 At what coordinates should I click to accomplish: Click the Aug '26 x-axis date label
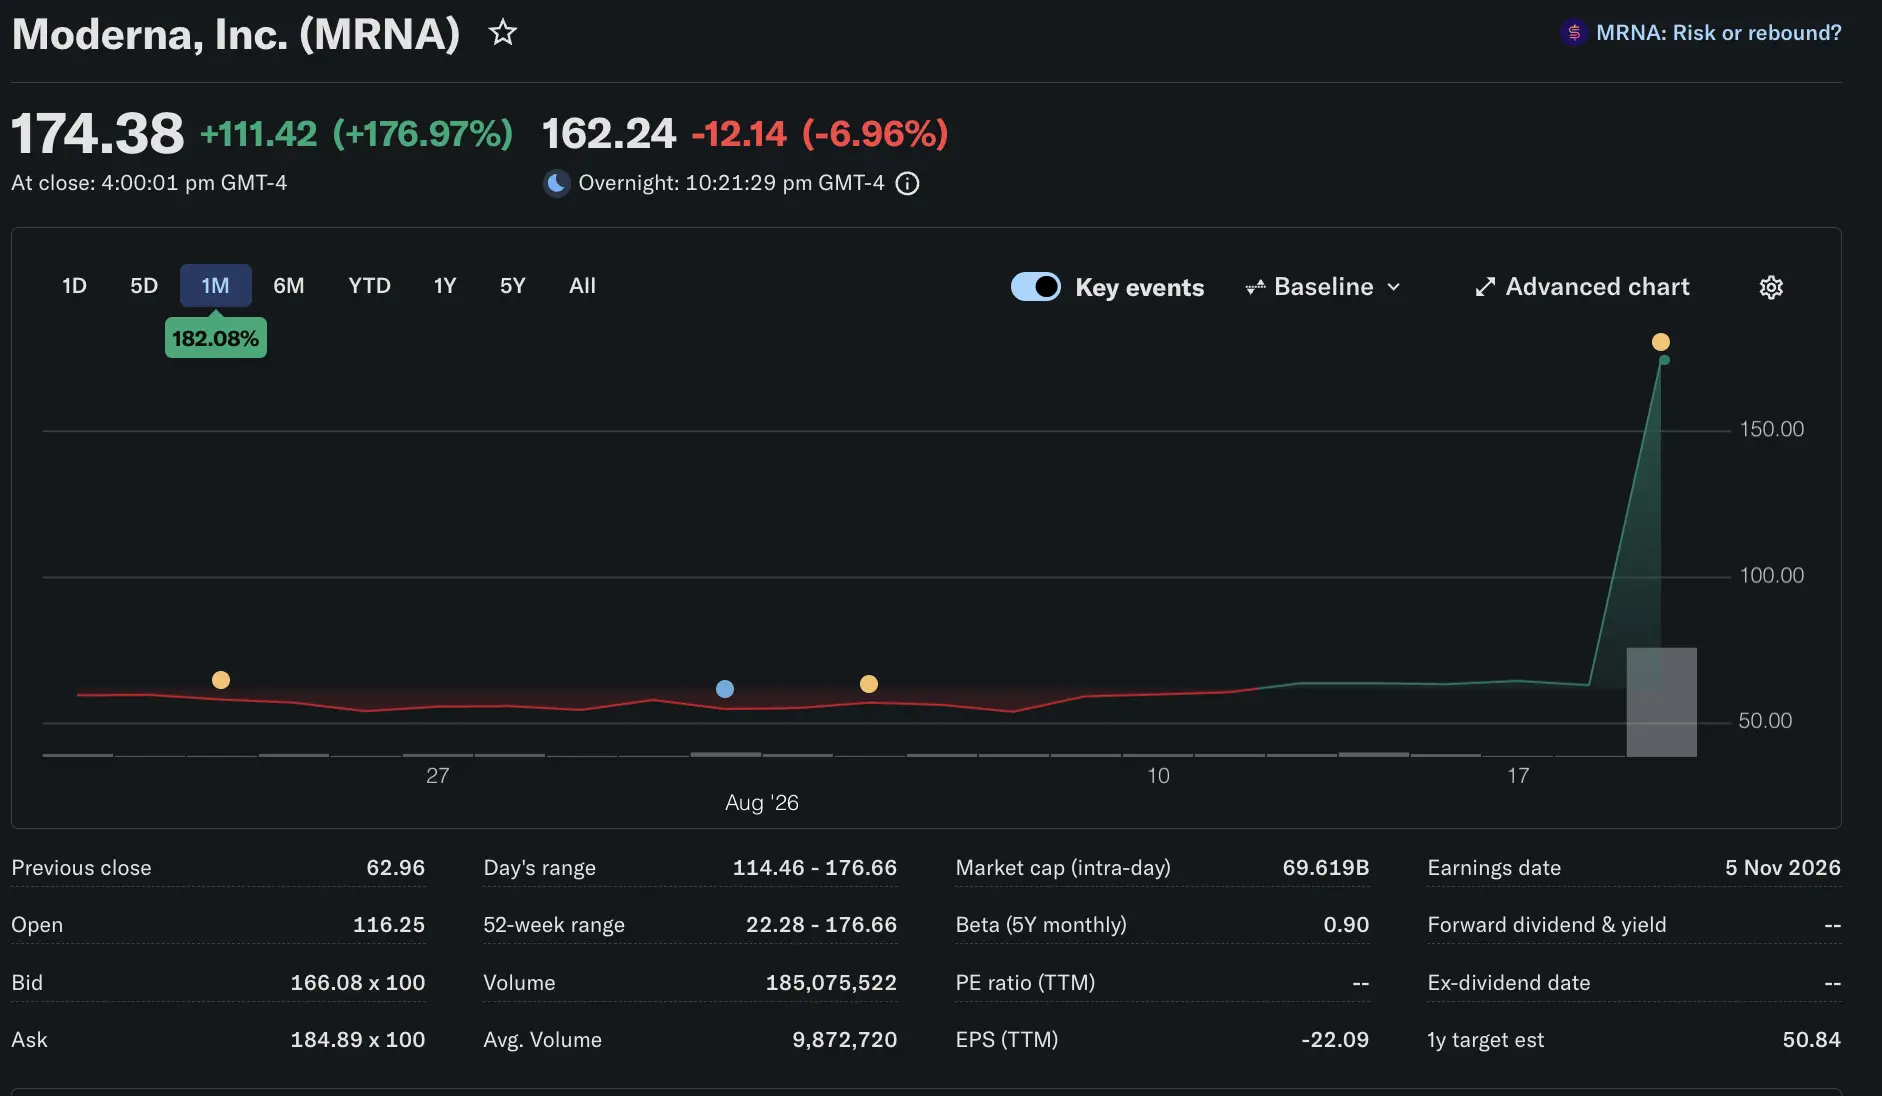coord(761,803)
